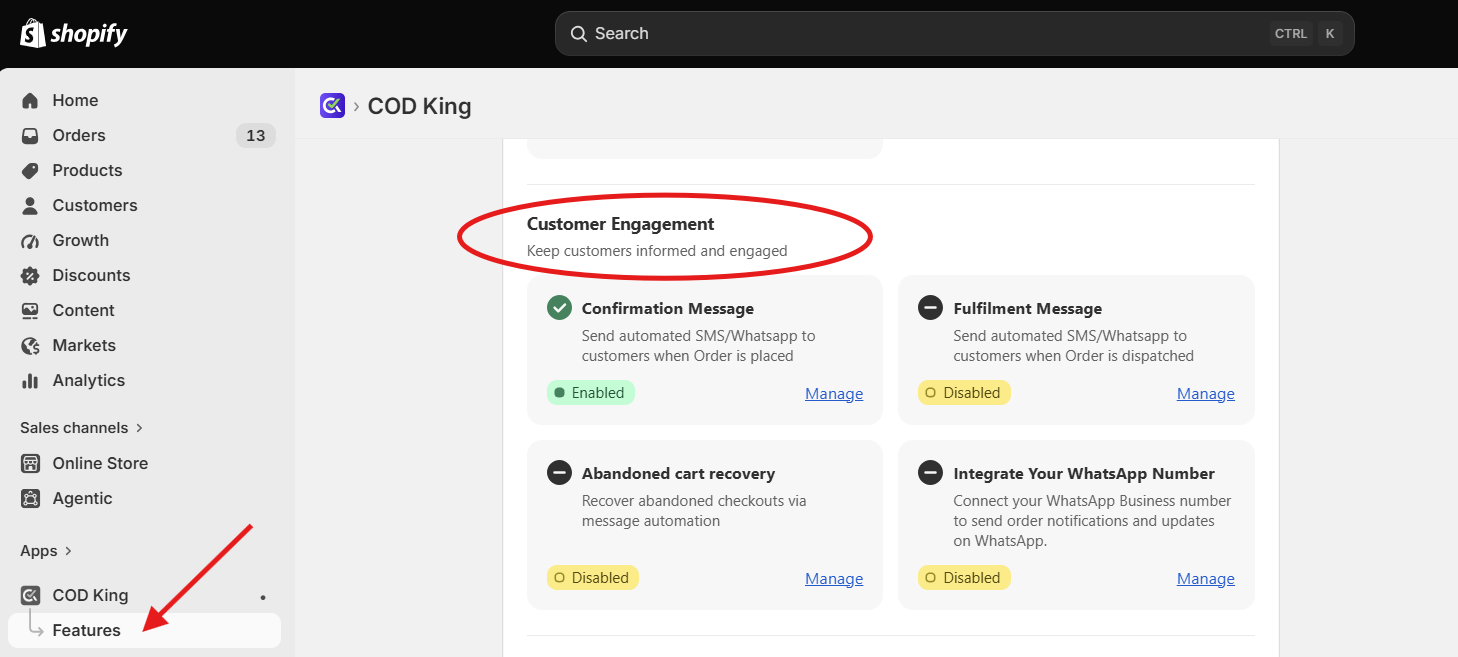Click the Orders inbox icon
1458x657 pixels.
[30, 136]
